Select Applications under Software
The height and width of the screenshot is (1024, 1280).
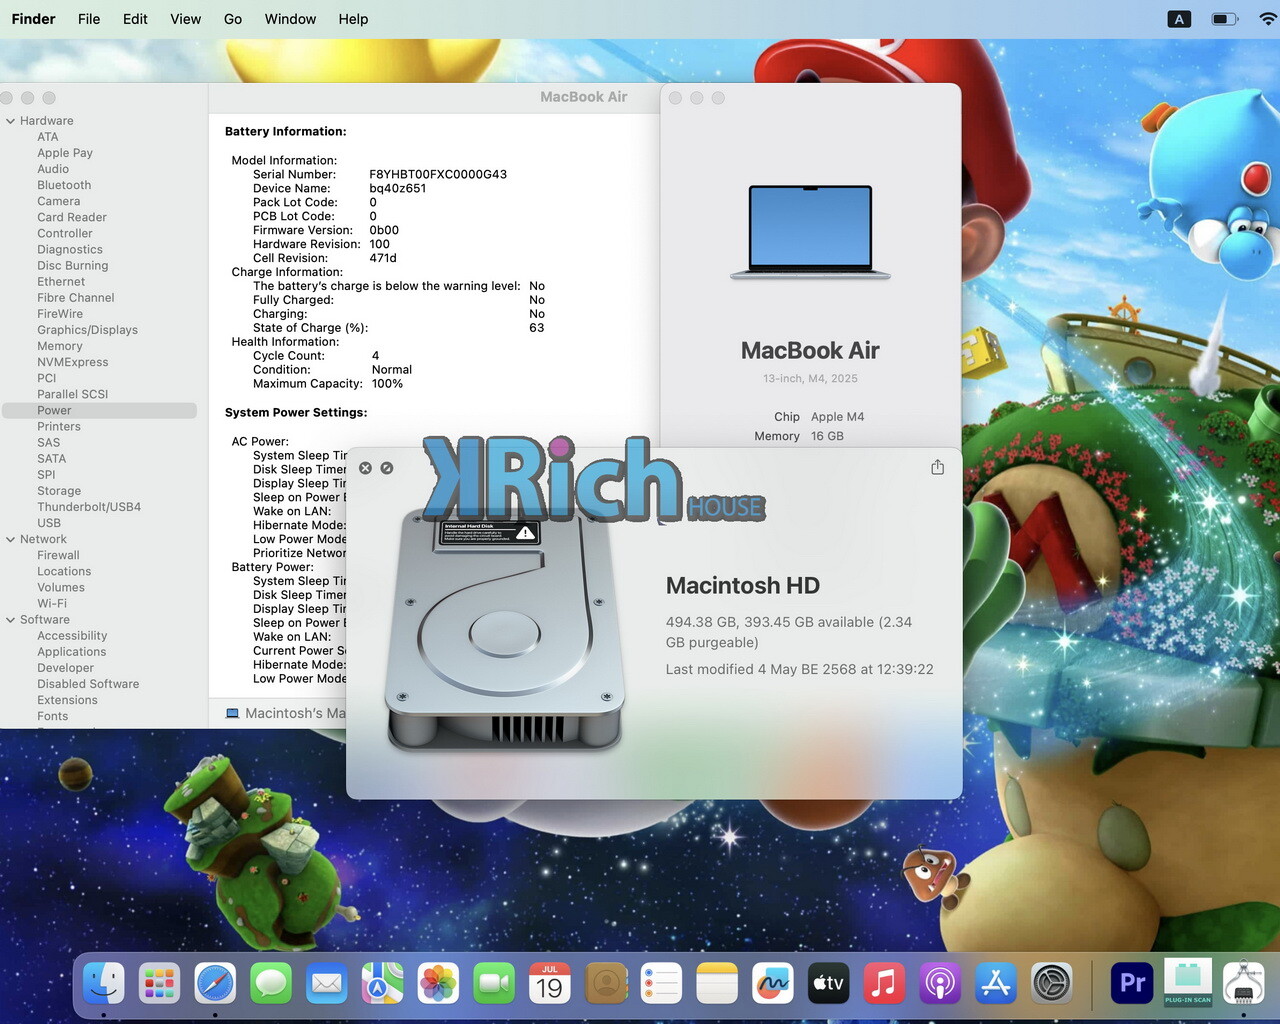click(x=72, y=652)
